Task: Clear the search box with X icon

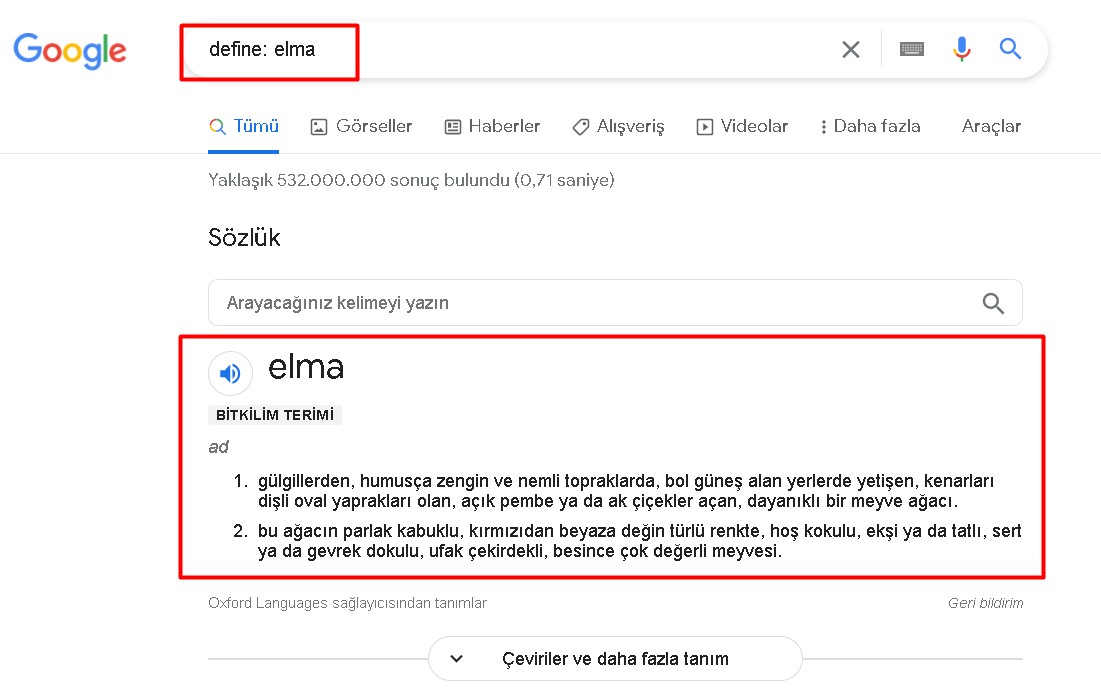Action: [850, 50]
